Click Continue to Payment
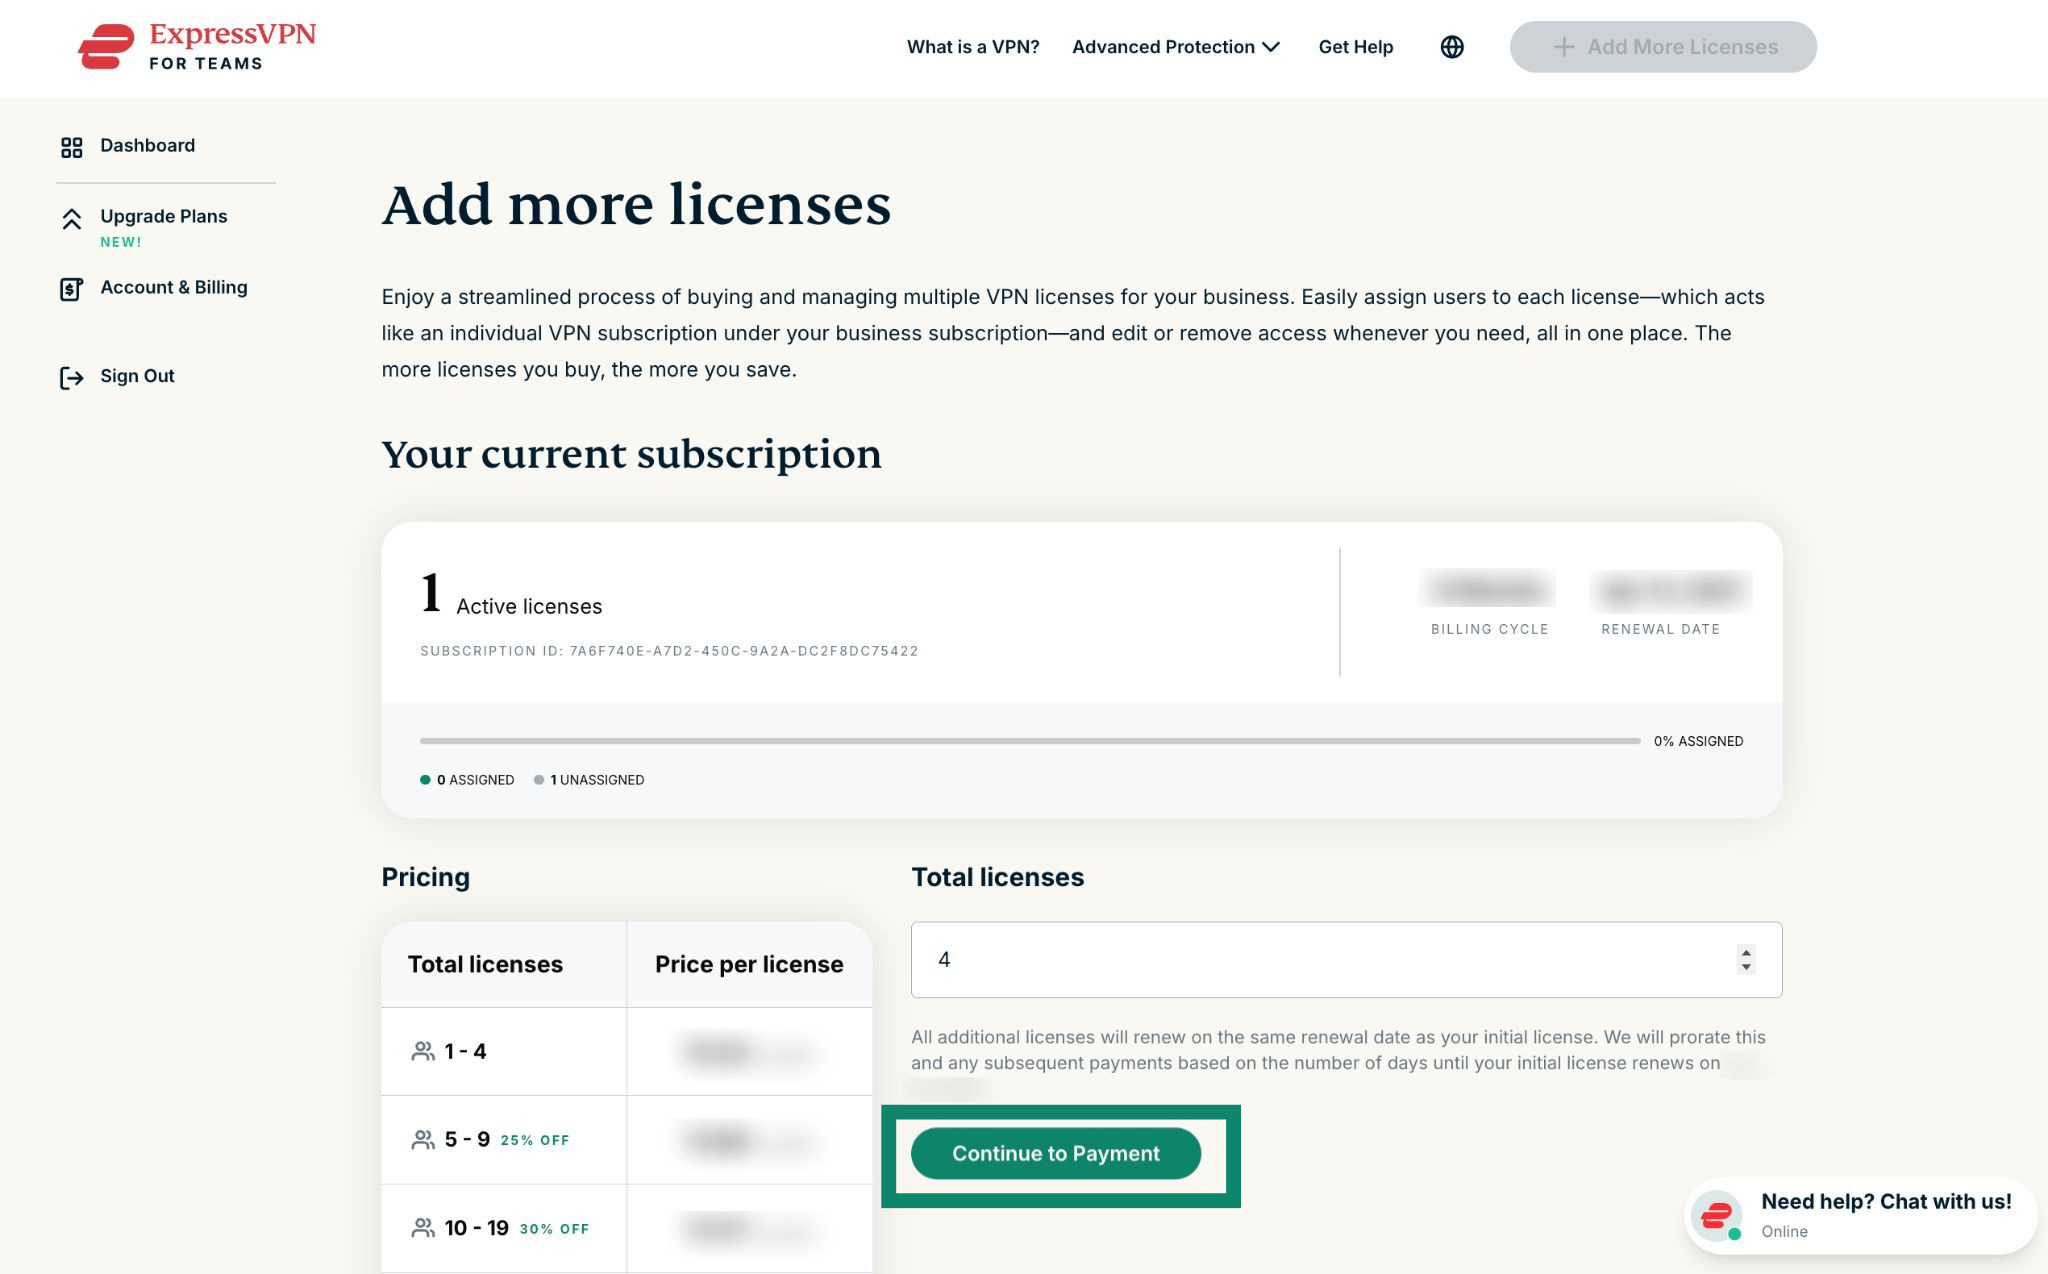 coord(1056,1153)
